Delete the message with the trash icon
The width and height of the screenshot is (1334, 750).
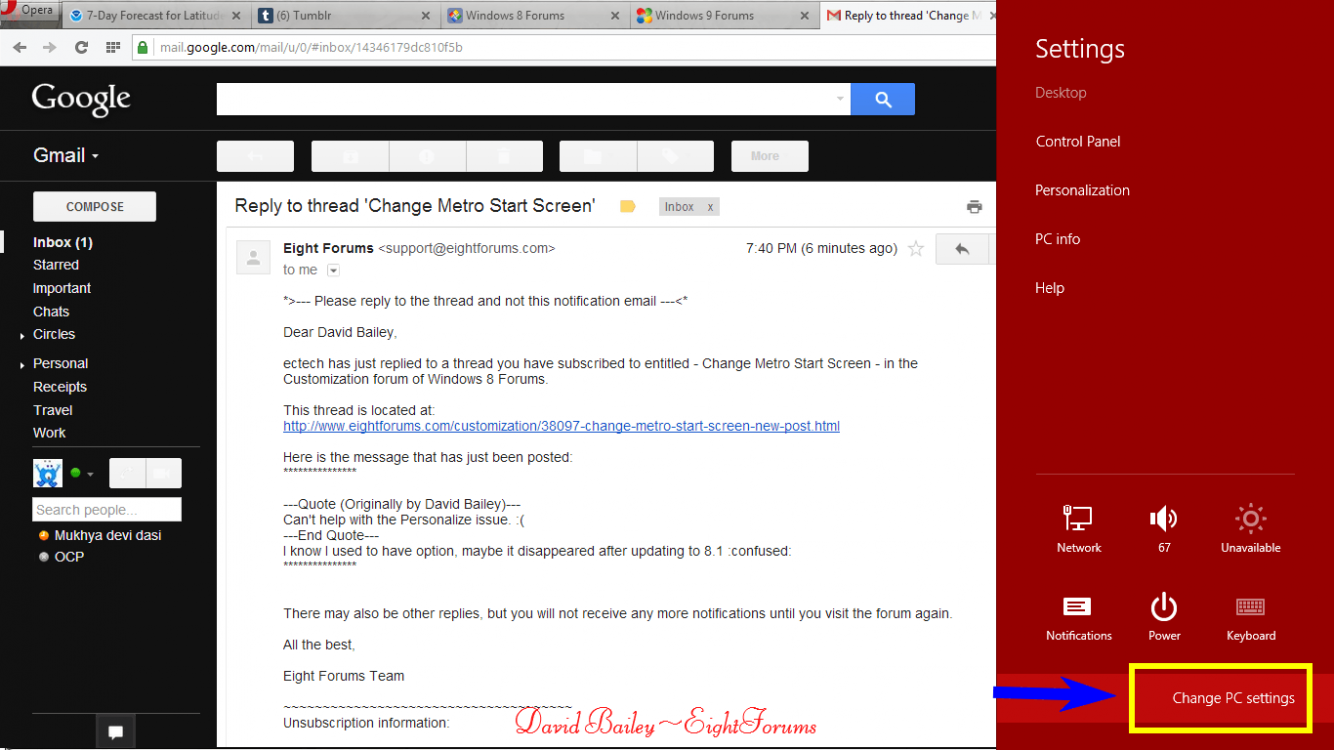(x=505, y=156)
